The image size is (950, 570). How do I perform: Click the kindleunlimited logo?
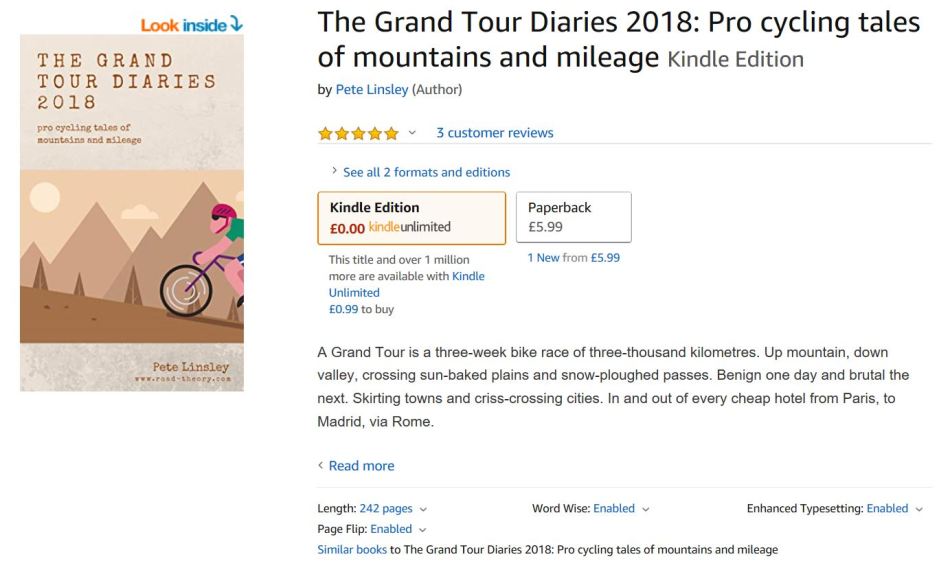(x=410, y=227)
